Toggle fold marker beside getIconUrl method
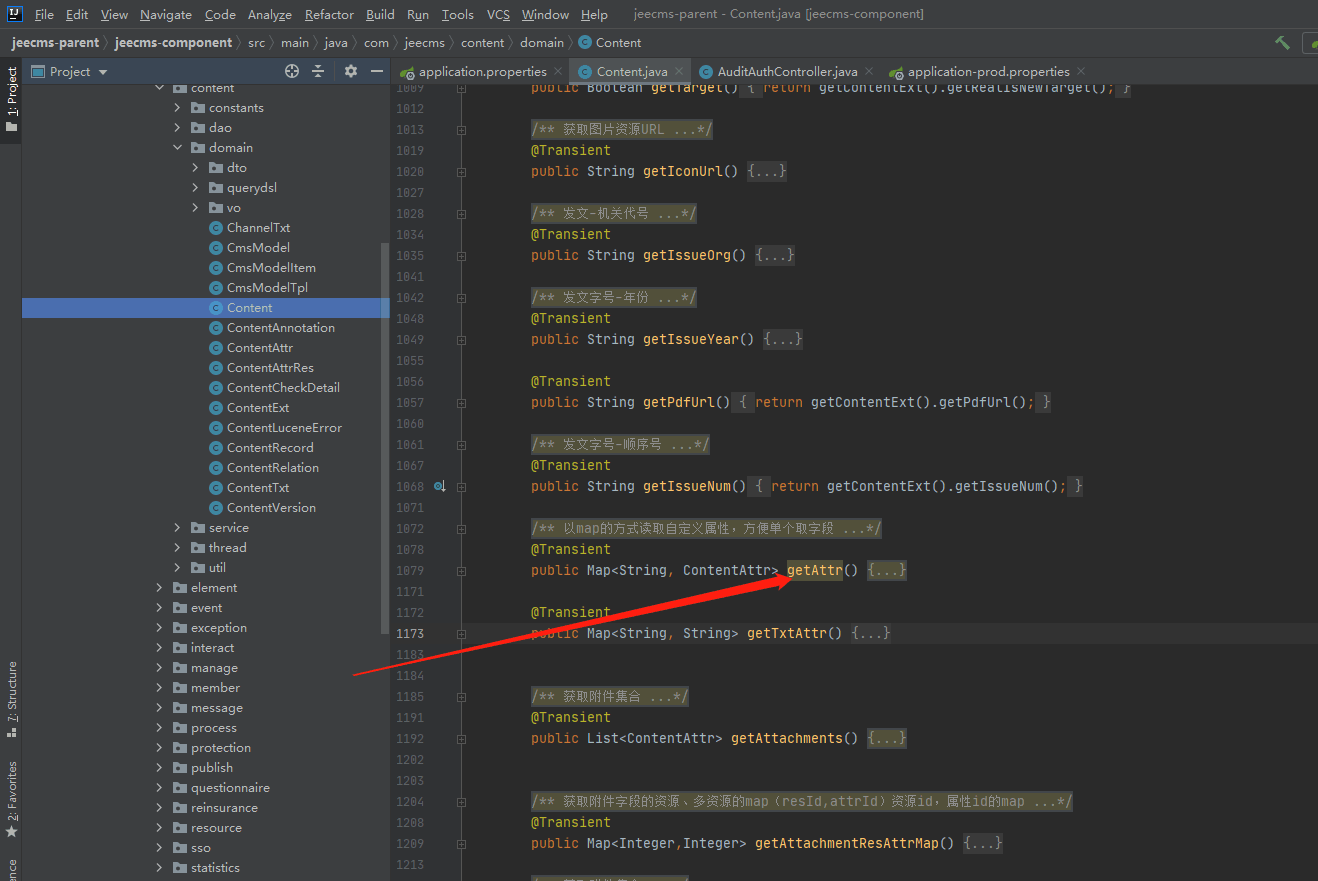Viewport: 1318px width, 881px height. pyautogui.click(x=461, y=172)
